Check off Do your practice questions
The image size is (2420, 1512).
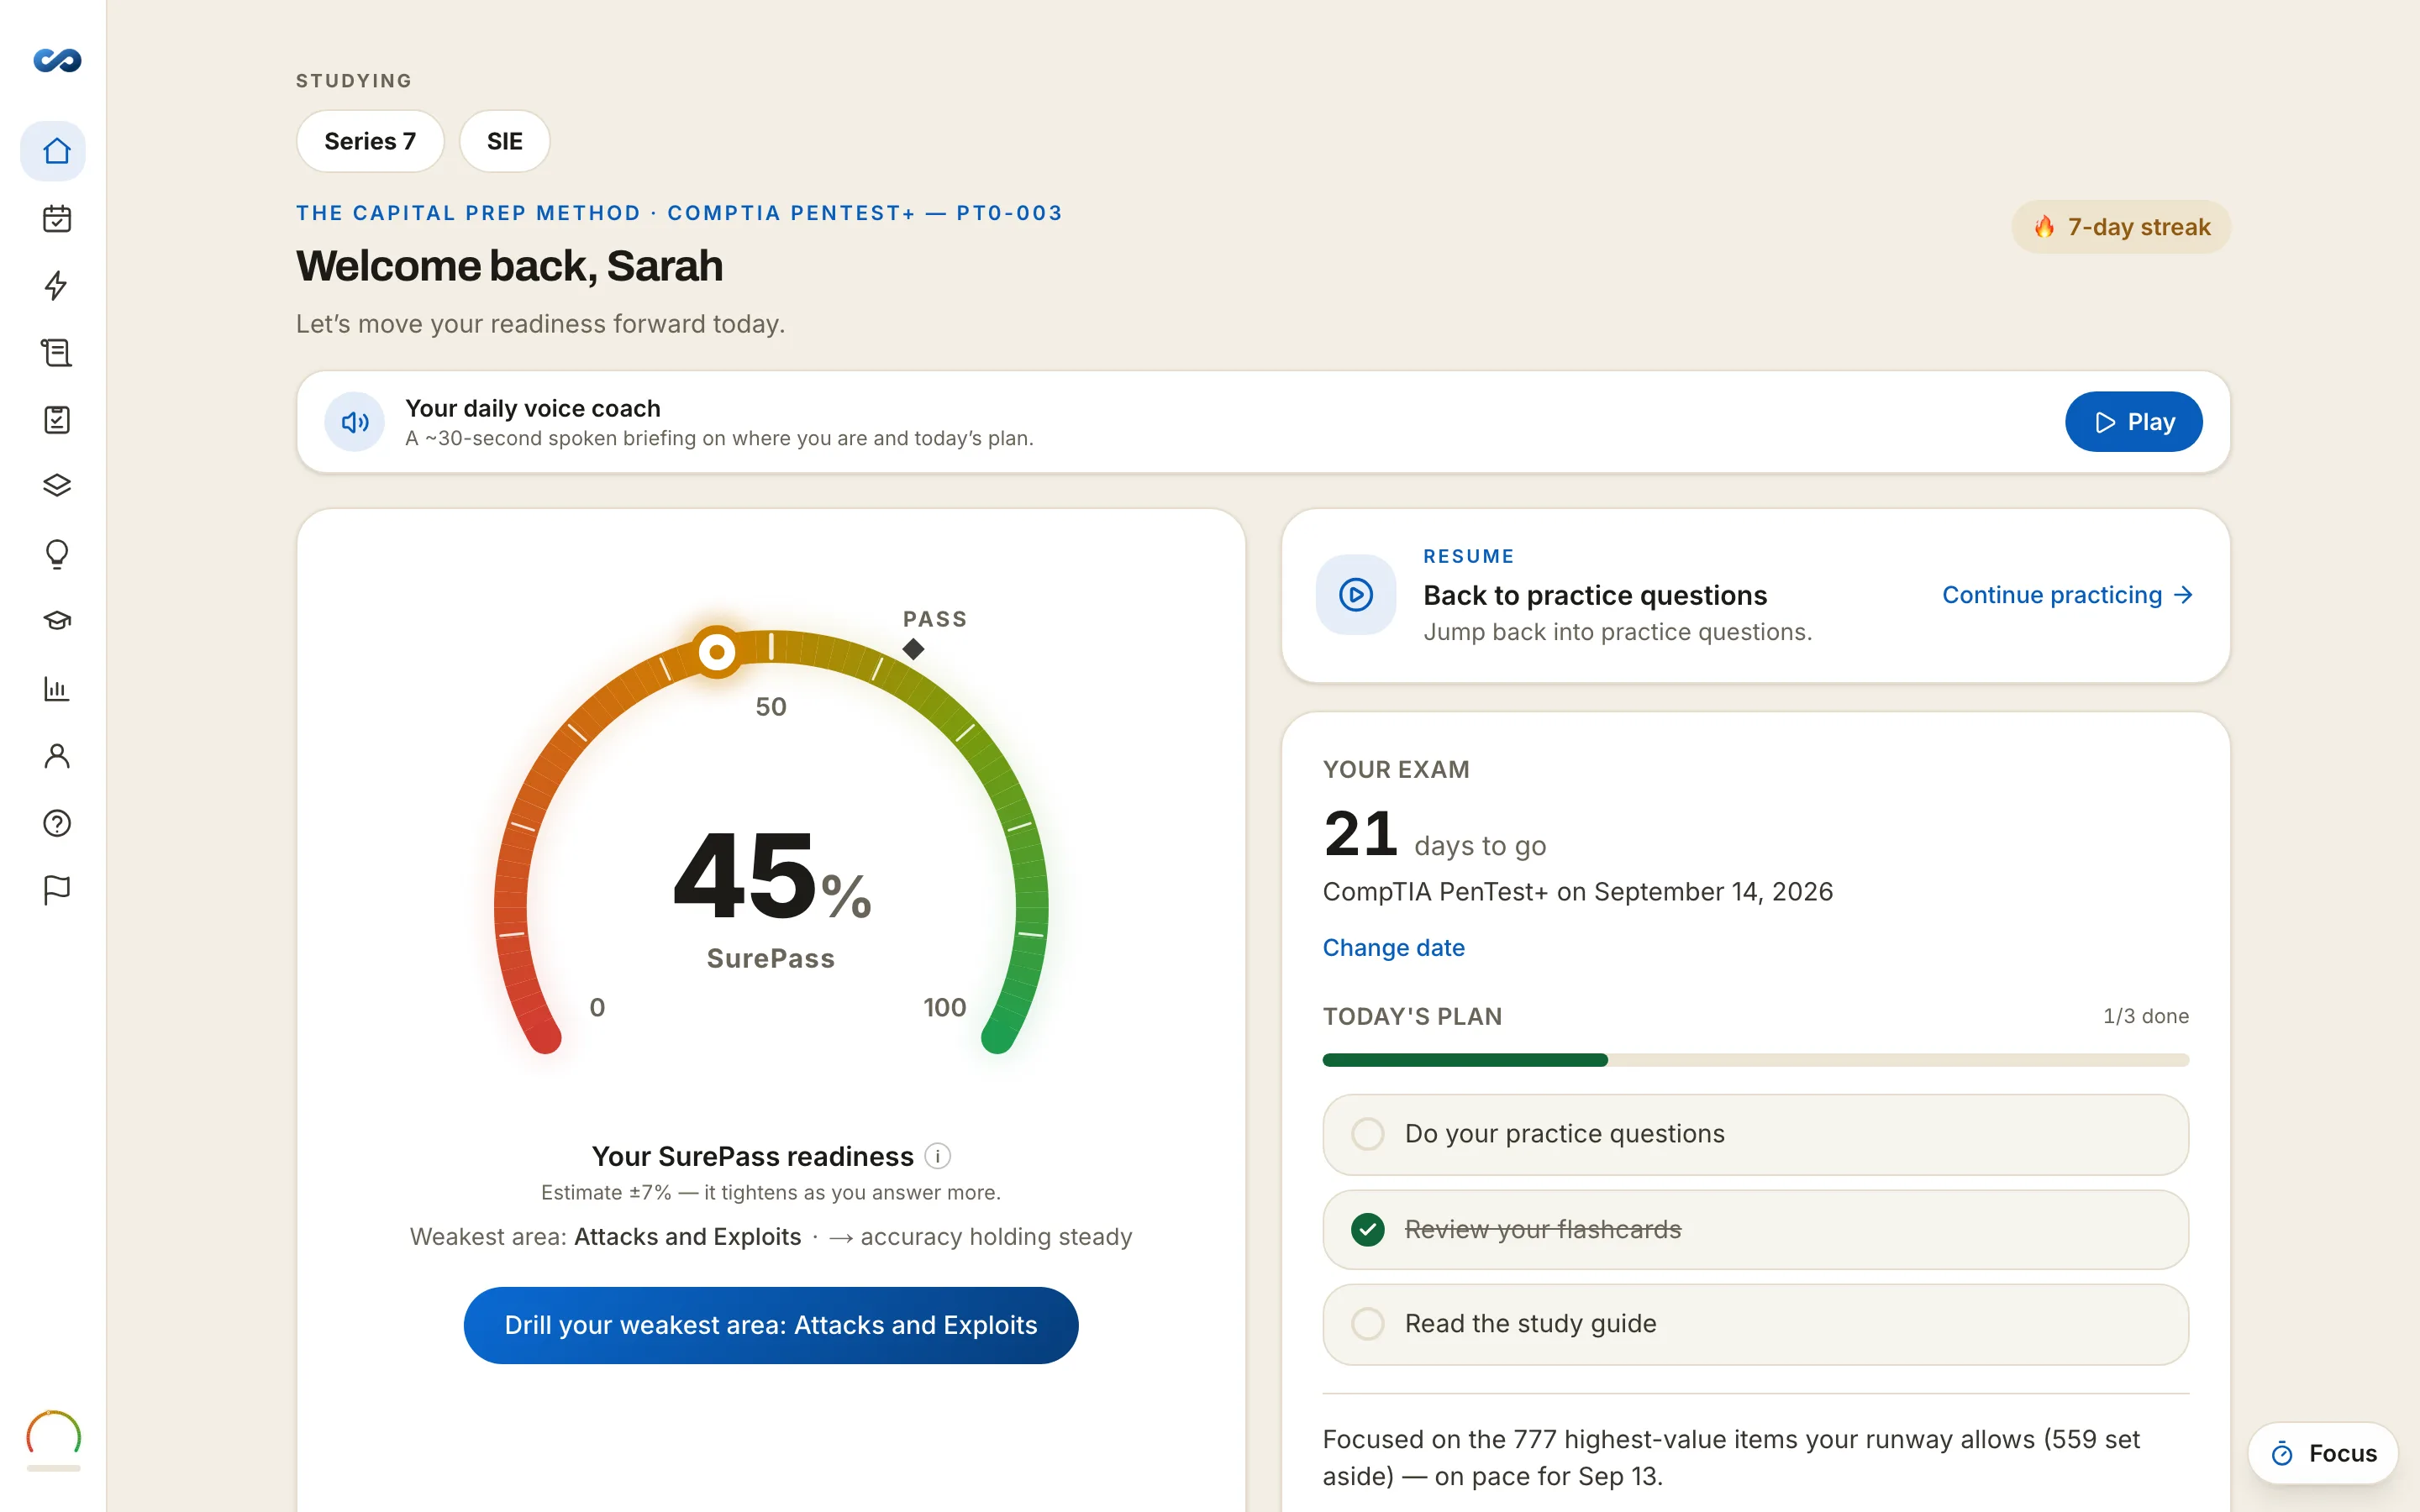pyautogui.click(x=1367, y=1134)
